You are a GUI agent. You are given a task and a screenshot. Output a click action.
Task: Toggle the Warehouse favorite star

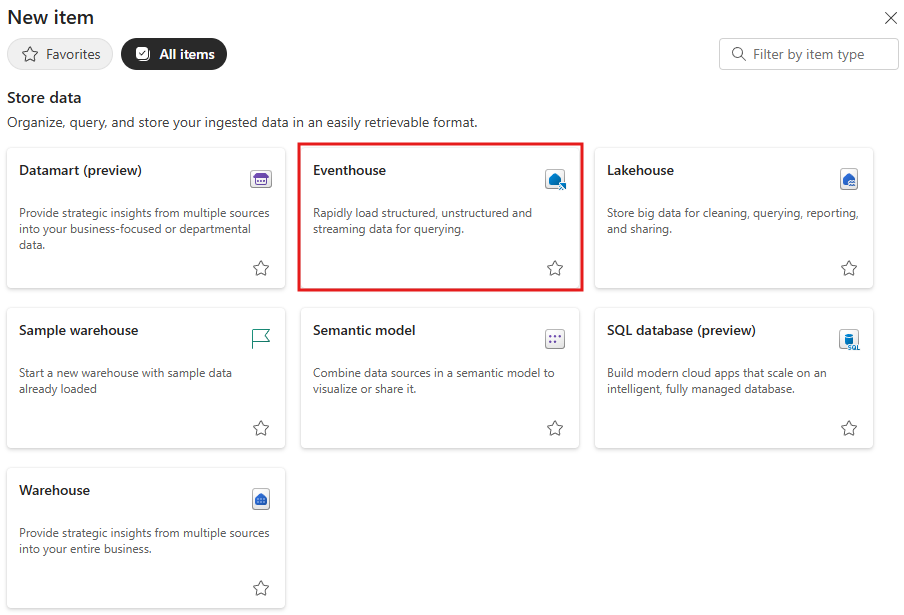(261, 588)
